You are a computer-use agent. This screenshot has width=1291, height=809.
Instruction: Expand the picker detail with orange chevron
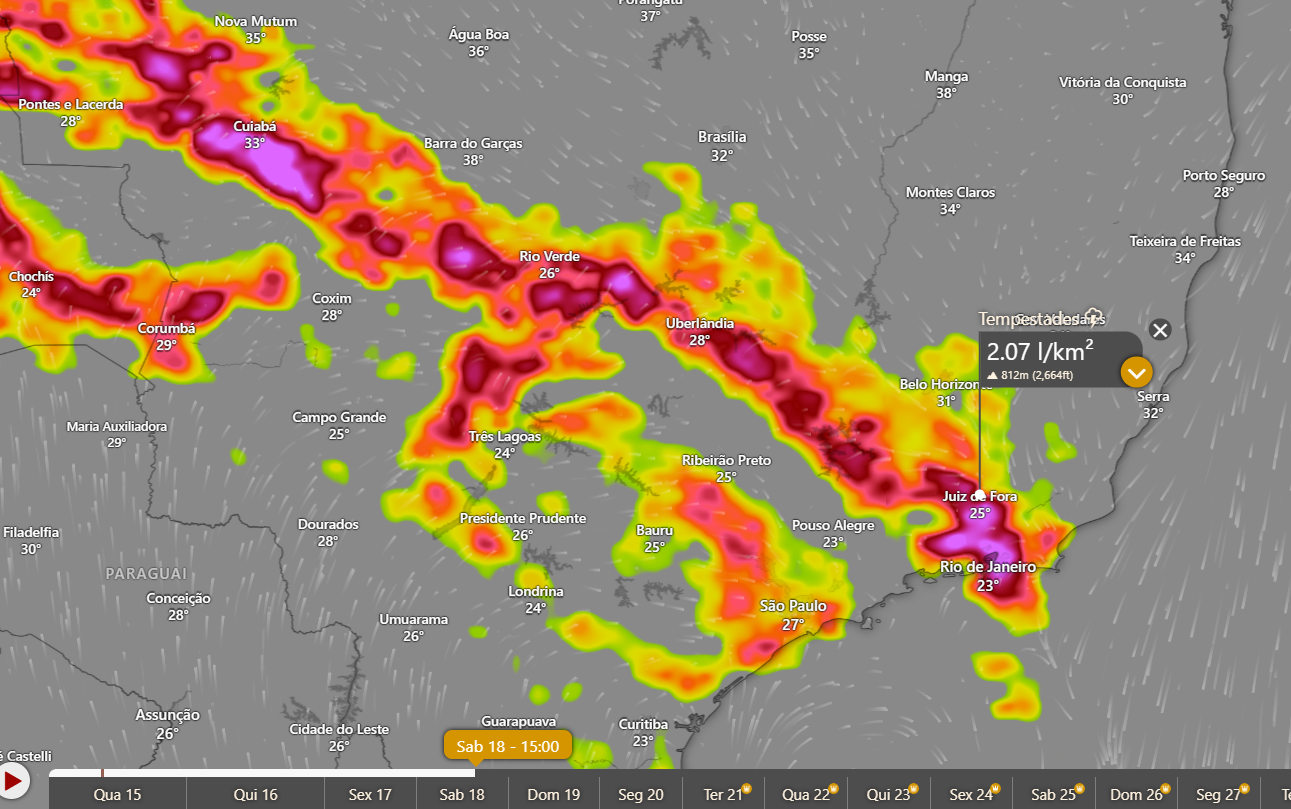(x=1137, y=373)
